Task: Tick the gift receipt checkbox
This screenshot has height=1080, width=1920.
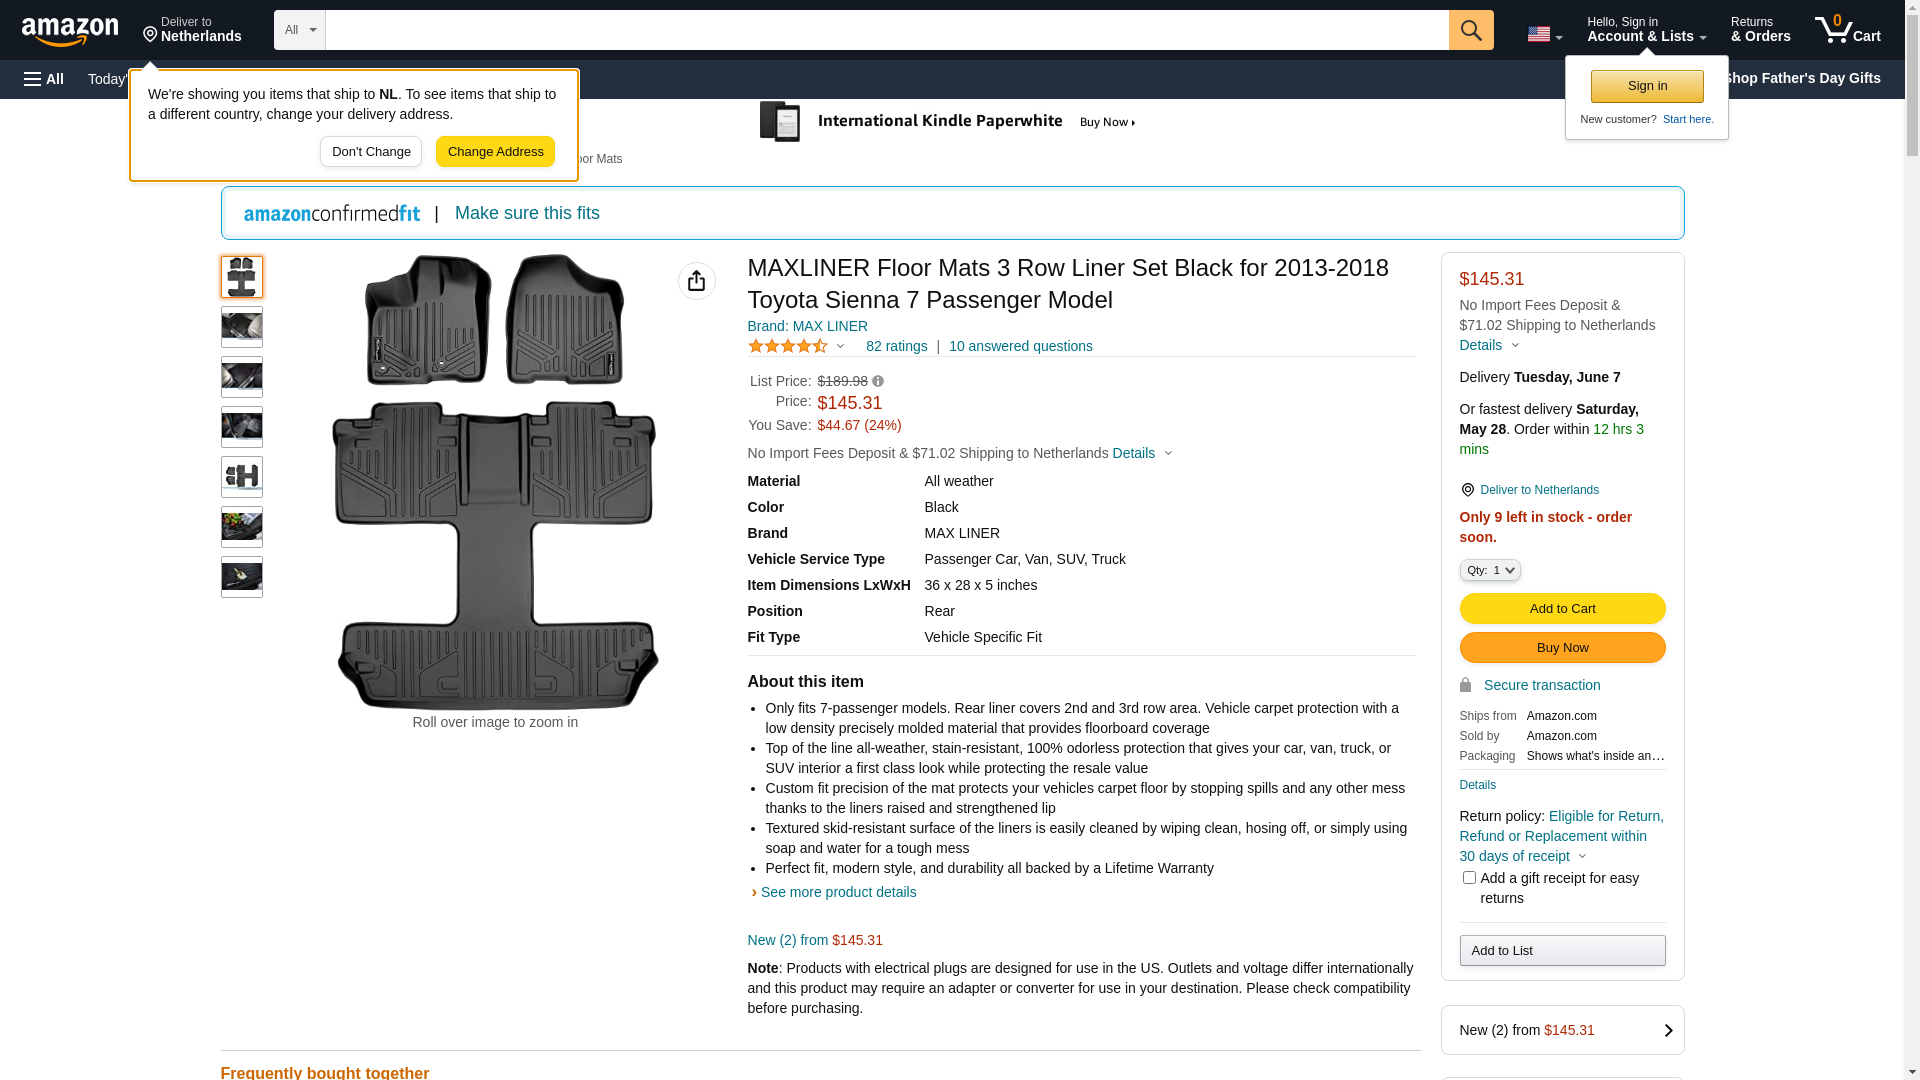Action: 1468,877
